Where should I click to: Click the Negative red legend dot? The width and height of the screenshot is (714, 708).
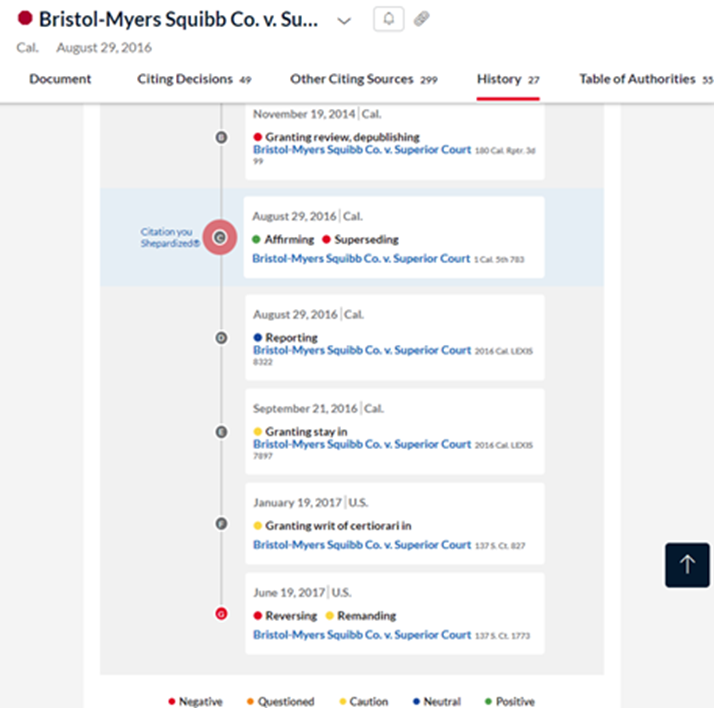[172, 701]
